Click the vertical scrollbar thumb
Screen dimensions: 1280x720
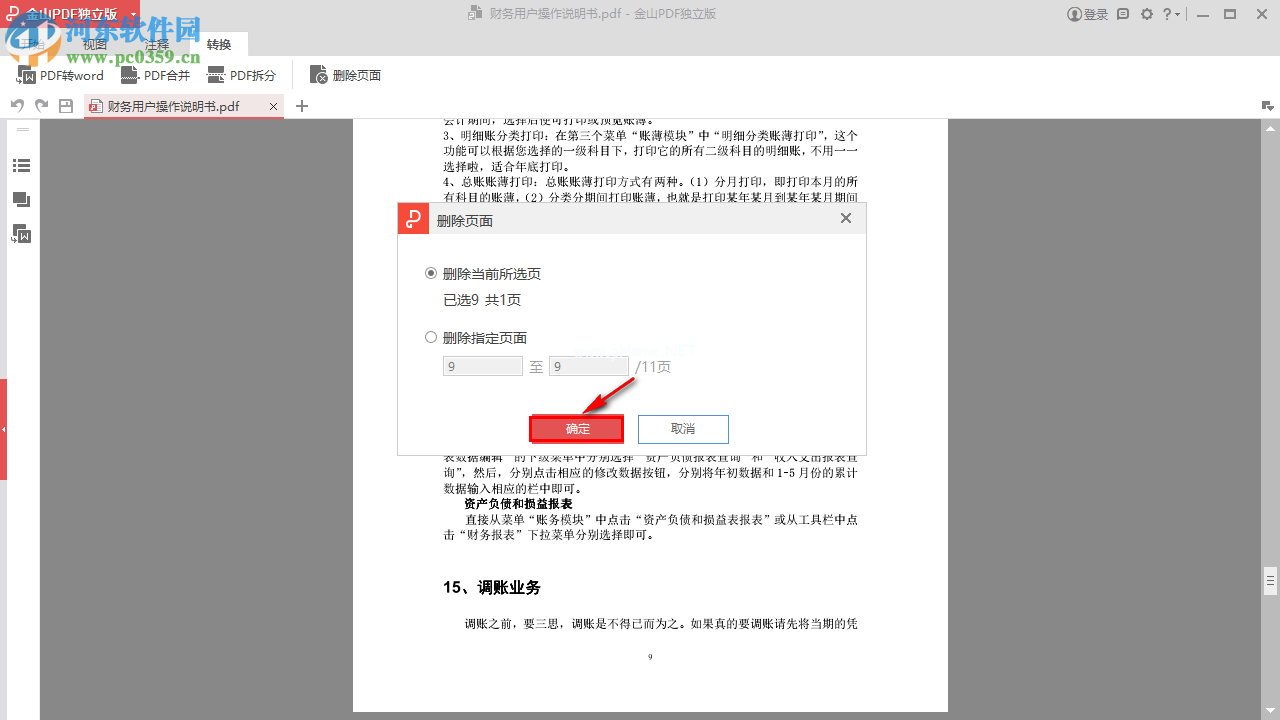click(x=1271, y=580)
